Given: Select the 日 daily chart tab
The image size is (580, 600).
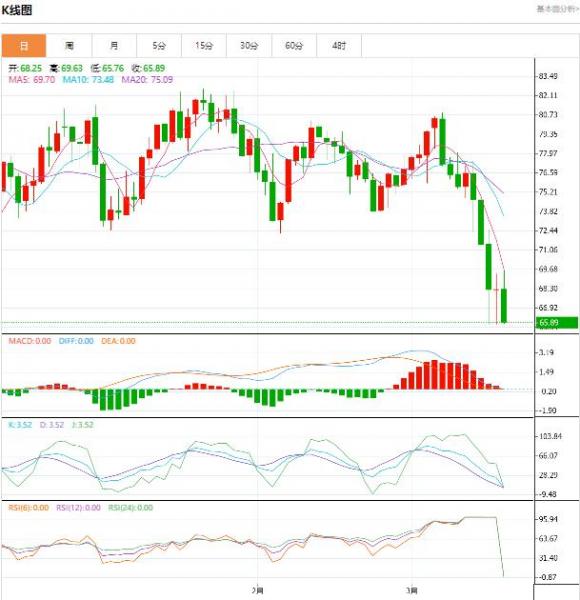Looking at the screenshot, I should click(24, 46).
